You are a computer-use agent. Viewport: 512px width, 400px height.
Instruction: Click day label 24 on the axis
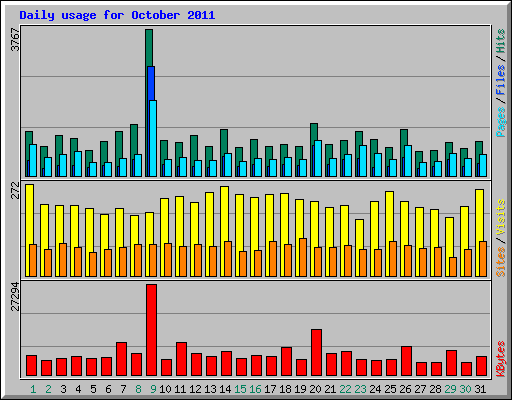pos(375,389)
